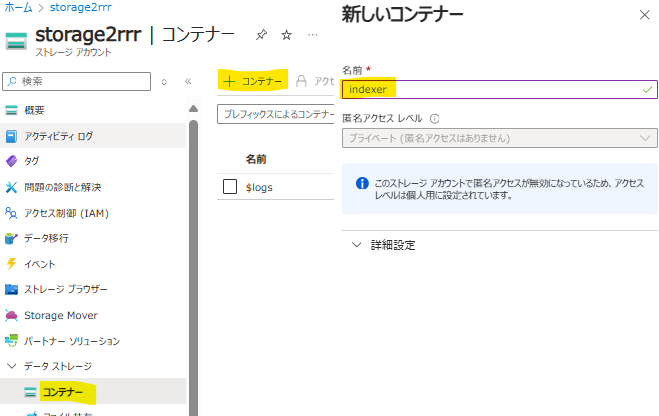
Task: Mark storage2rrr as favorite with star icon
Action: click(287, 35)
